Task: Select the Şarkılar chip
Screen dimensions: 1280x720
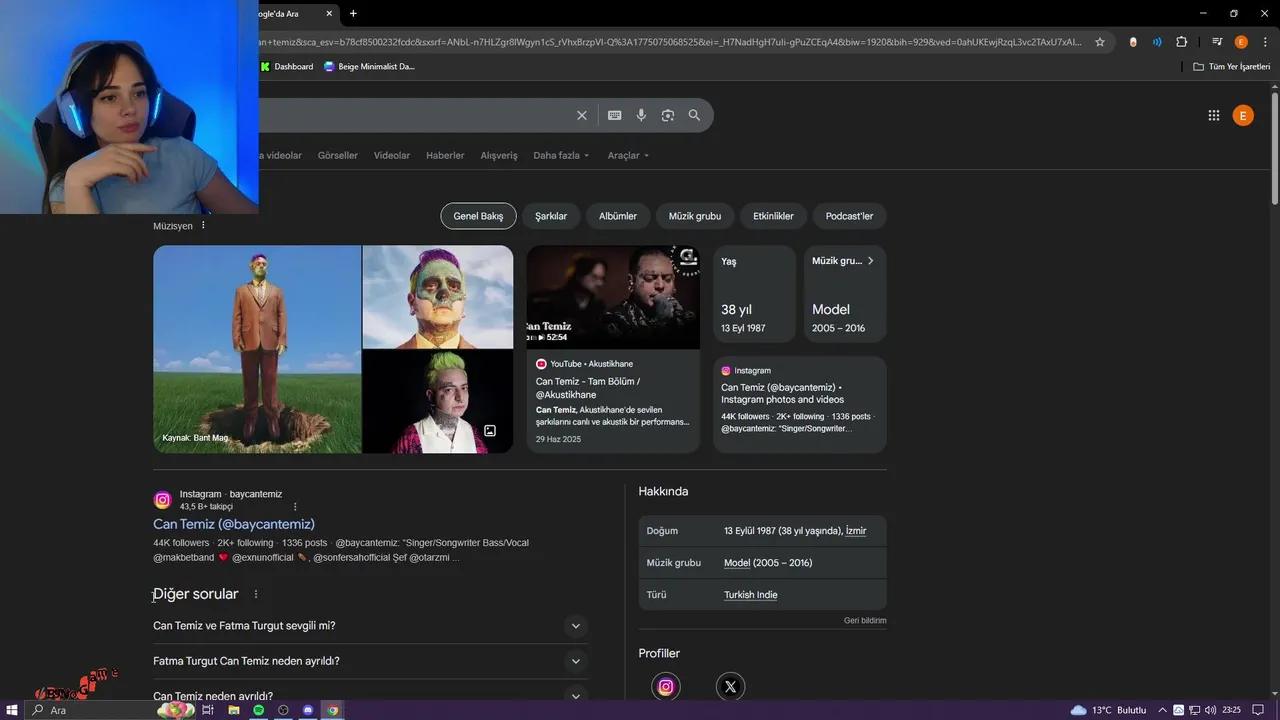Action: (551, 216)
